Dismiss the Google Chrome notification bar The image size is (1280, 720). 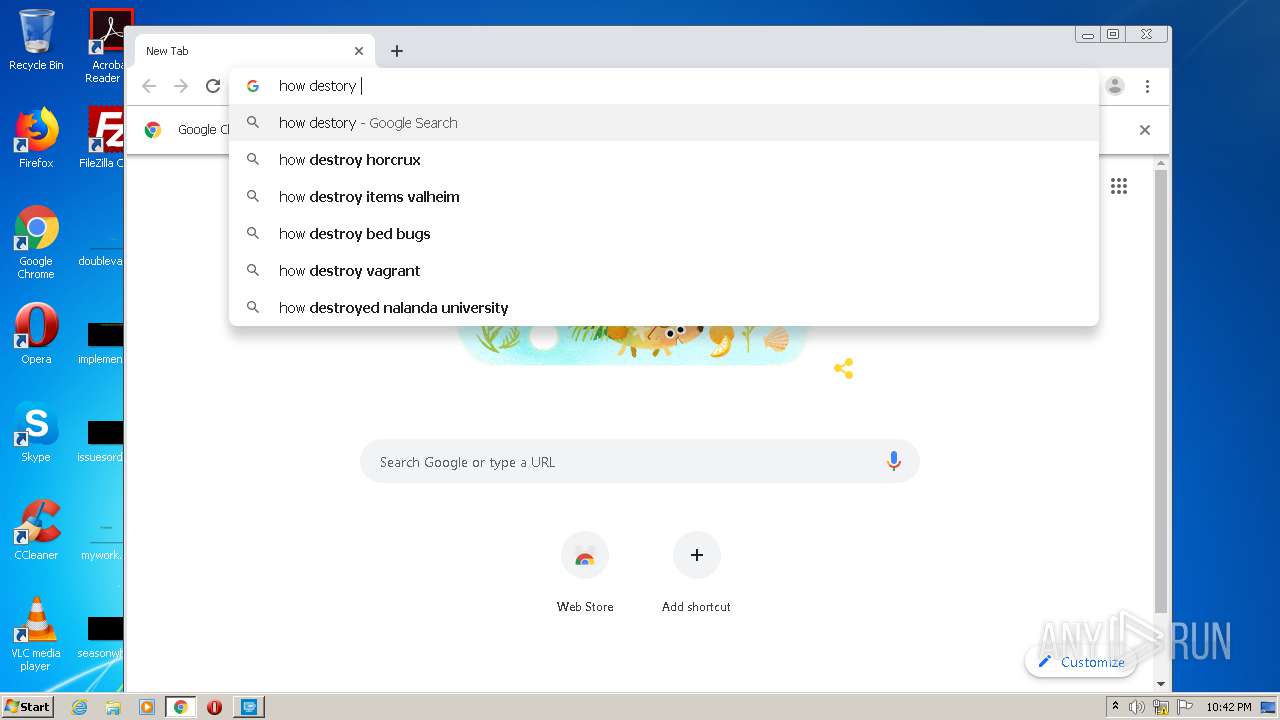coord(1145,130)
